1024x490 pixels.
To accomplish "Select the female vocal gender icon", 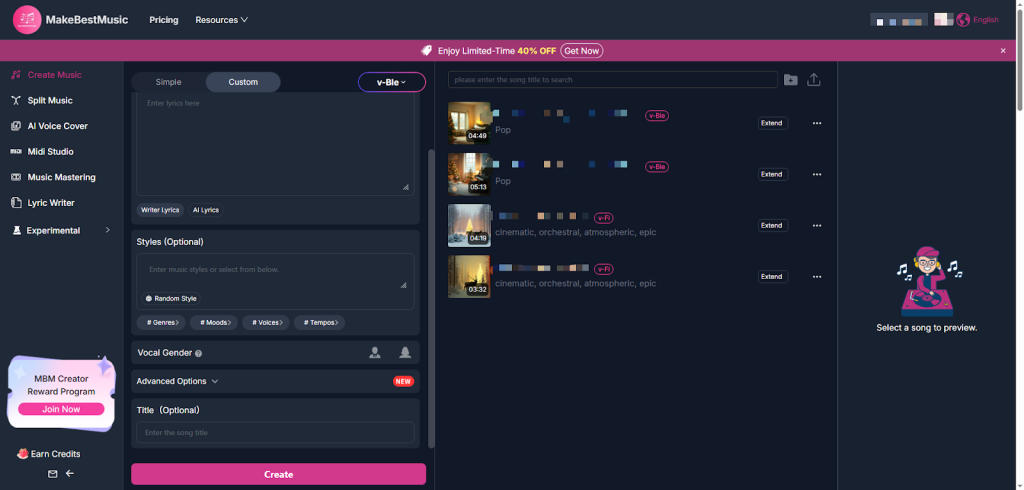I will pyautogui.click(x=405, y=352).
